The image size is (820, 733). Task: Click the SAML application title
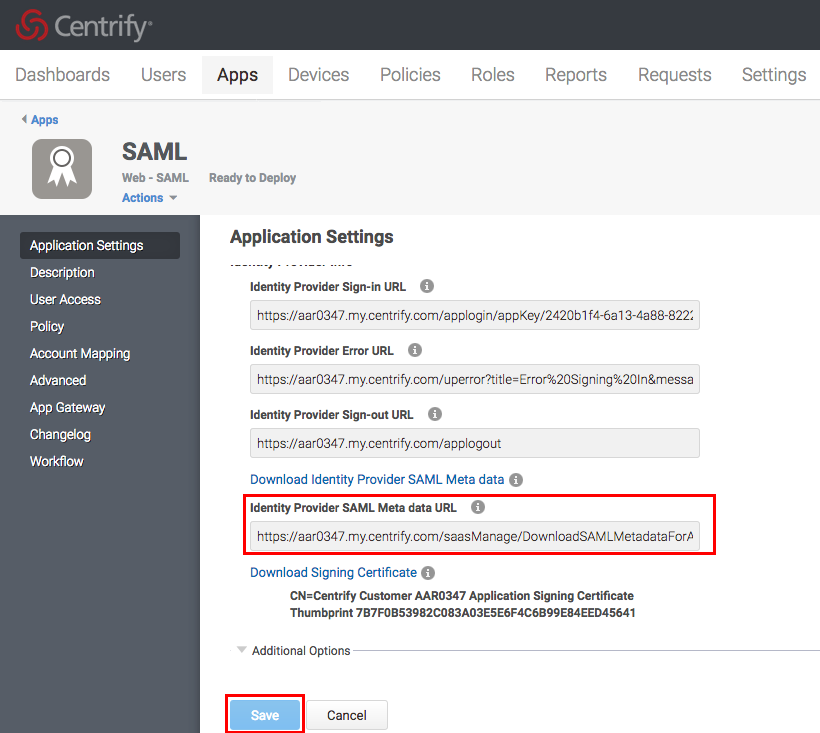click(154, 152)
